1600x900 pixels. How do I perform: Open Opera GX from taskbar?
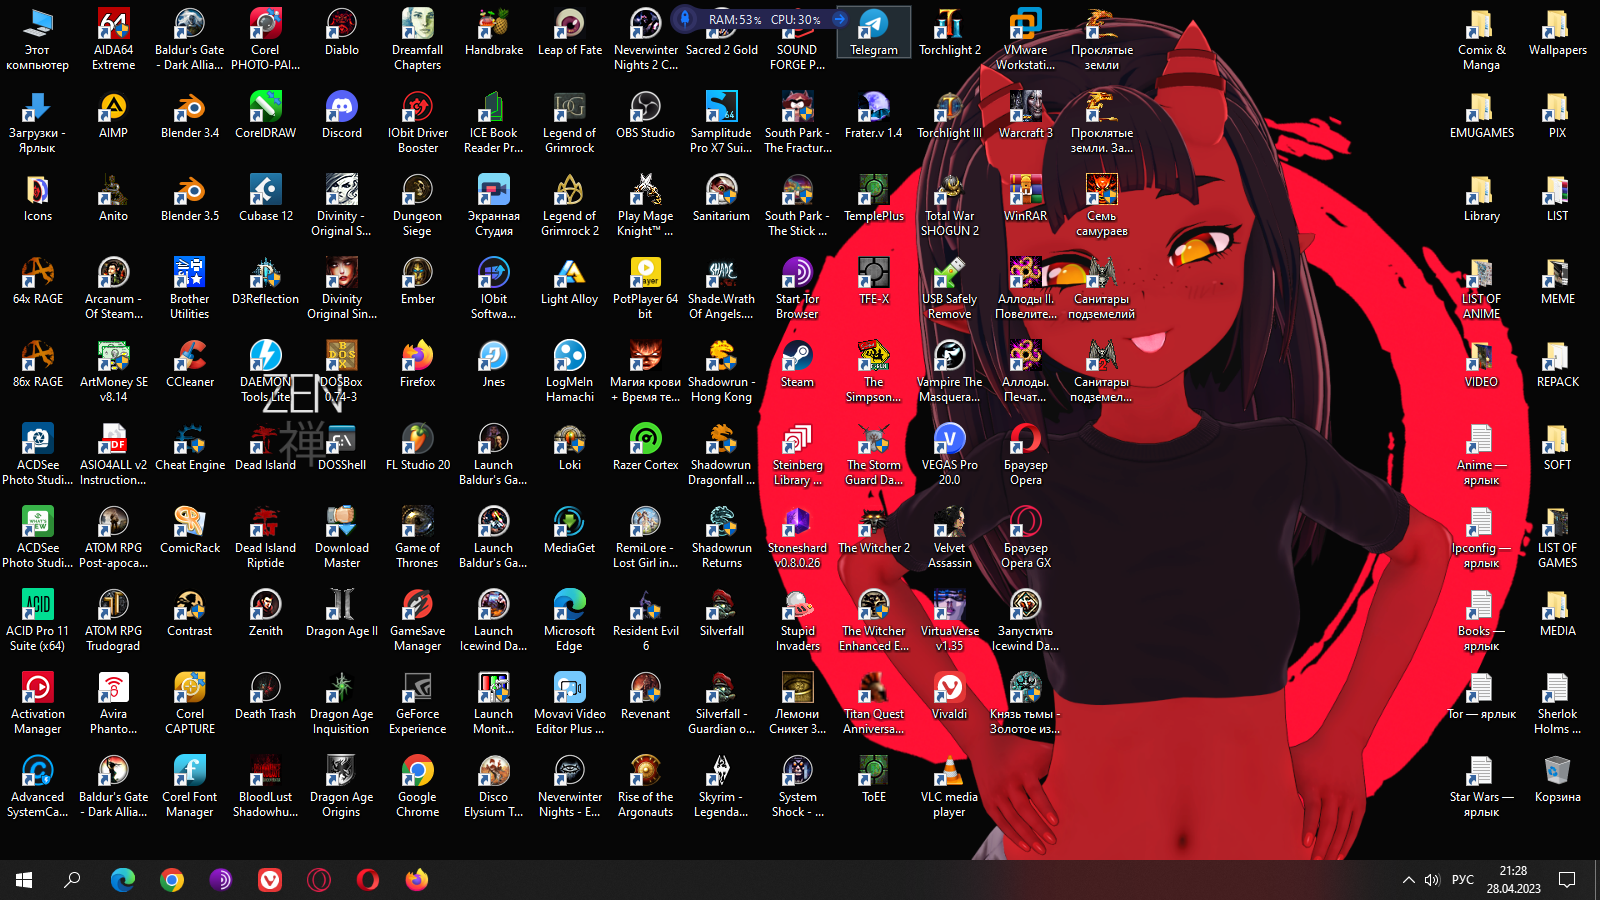pos(319,880)
